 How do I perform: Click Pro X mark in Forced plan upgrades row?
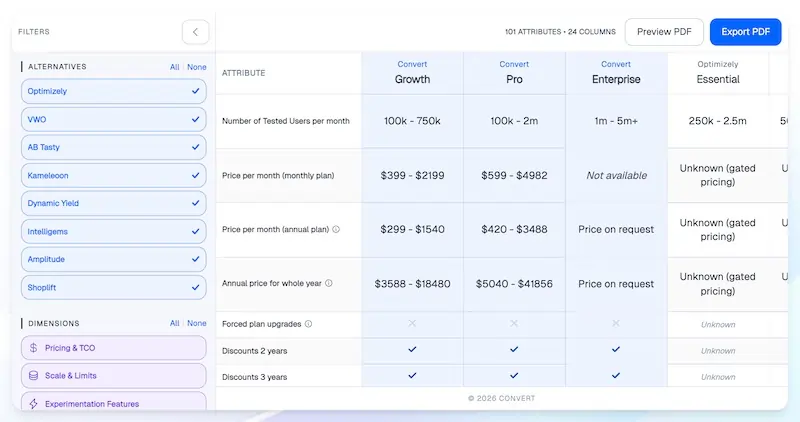514,324
